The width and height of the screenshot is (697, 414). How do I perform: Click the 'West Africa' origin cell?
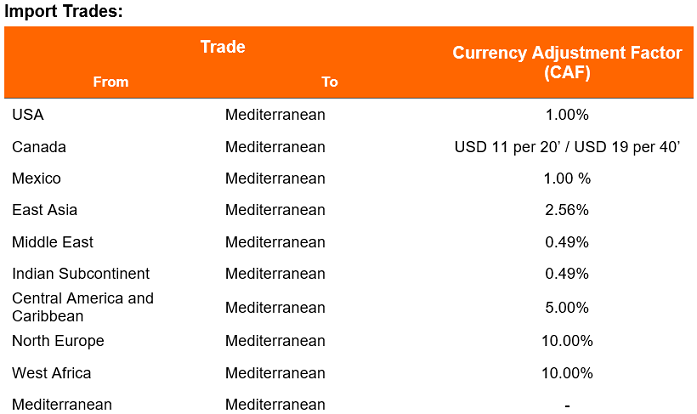click(51, 373)
